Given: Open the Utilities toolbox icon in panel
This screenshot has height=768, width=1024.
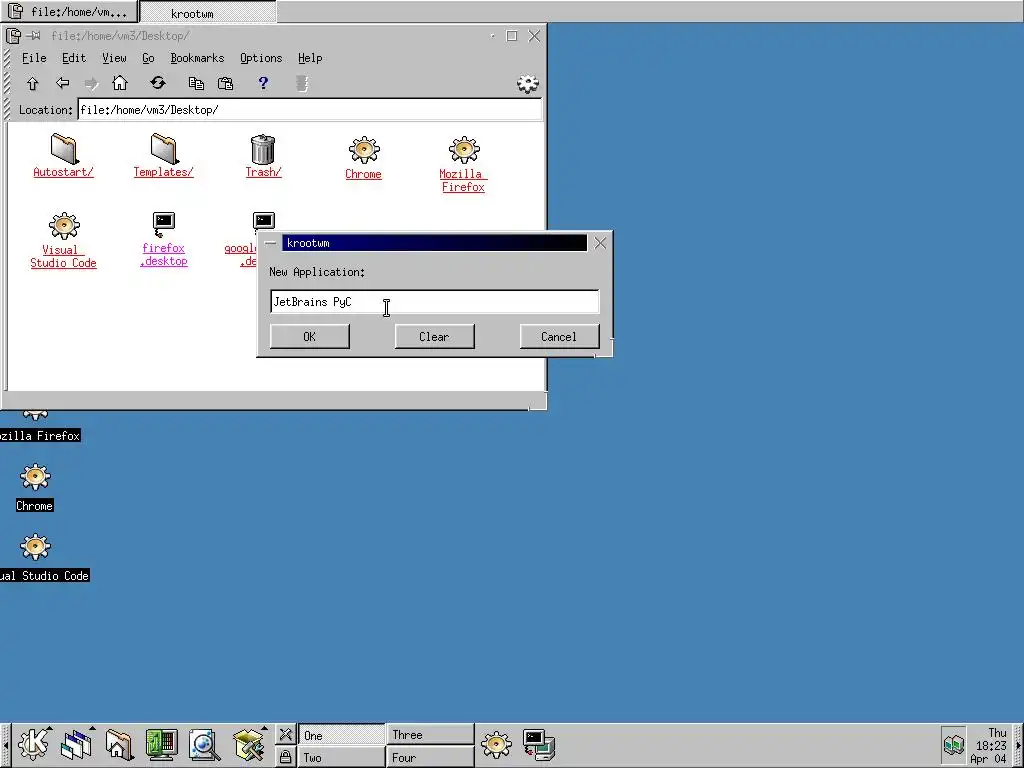Looking at the screenshot, I should point(249,744).
